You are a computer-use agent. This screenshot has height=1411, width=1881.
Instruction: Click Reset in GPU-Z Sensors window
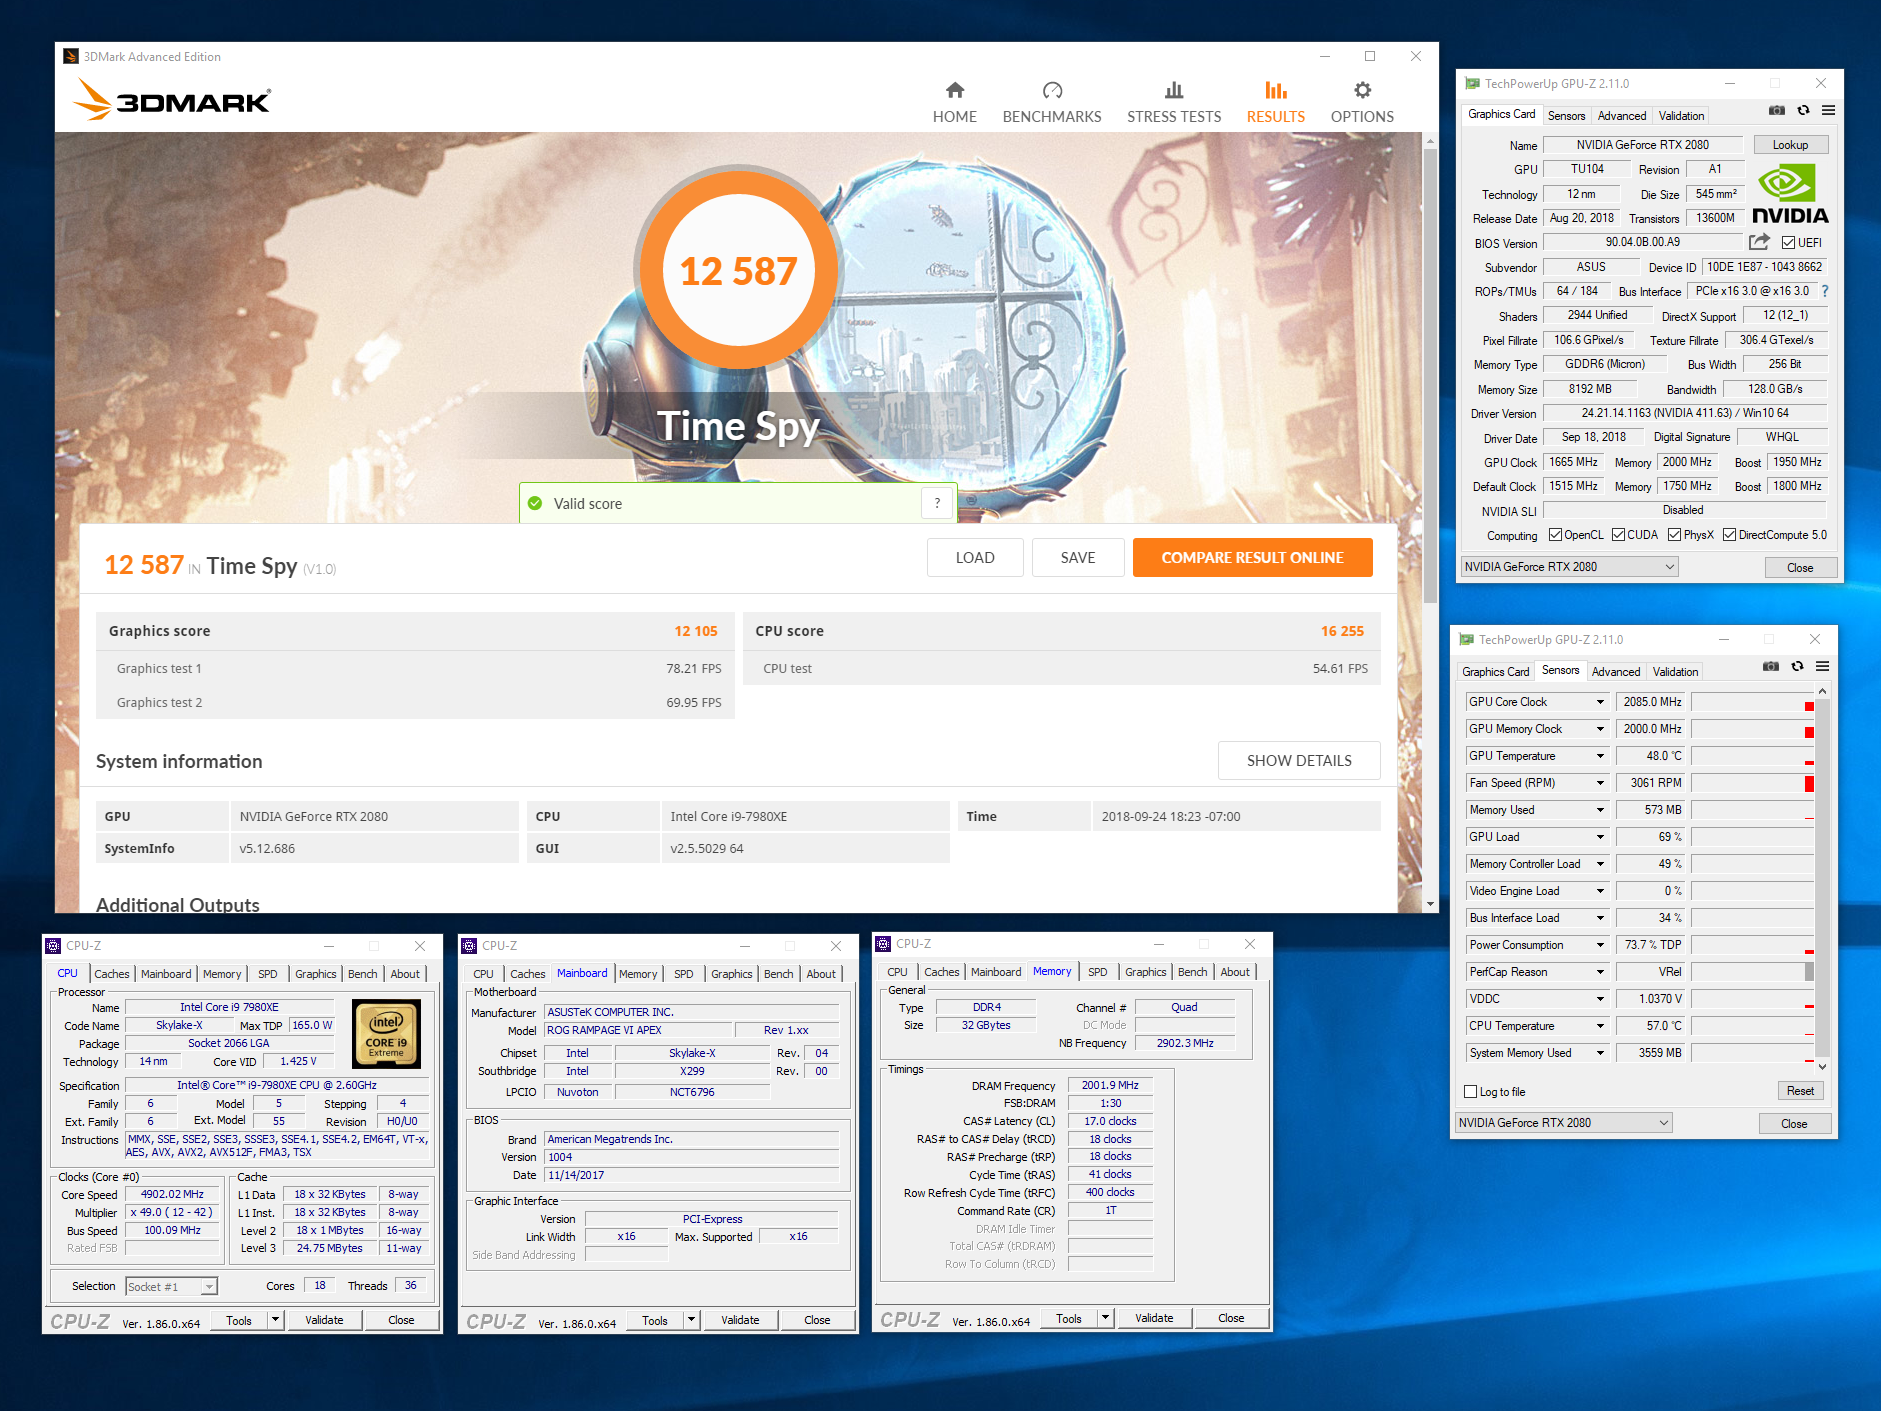[x=1800, y=1091]
